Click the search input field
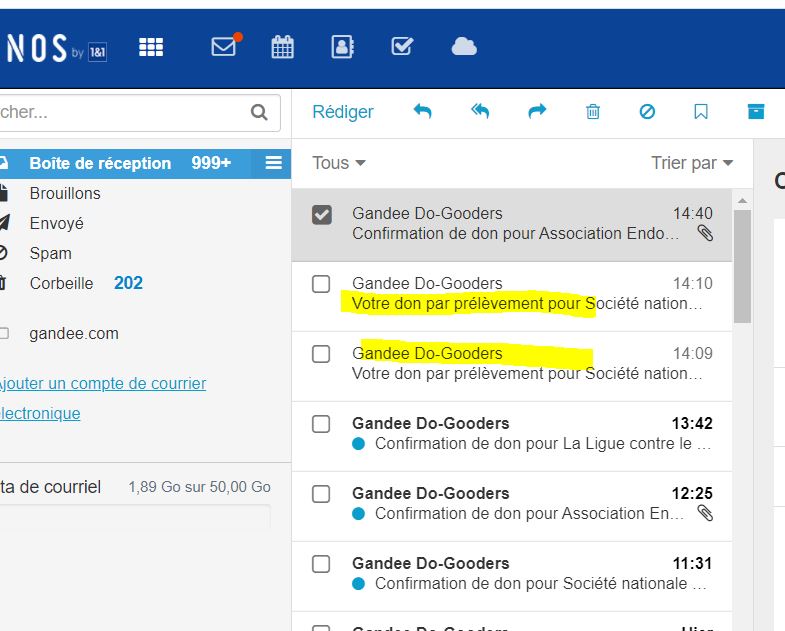 (138, 112)
